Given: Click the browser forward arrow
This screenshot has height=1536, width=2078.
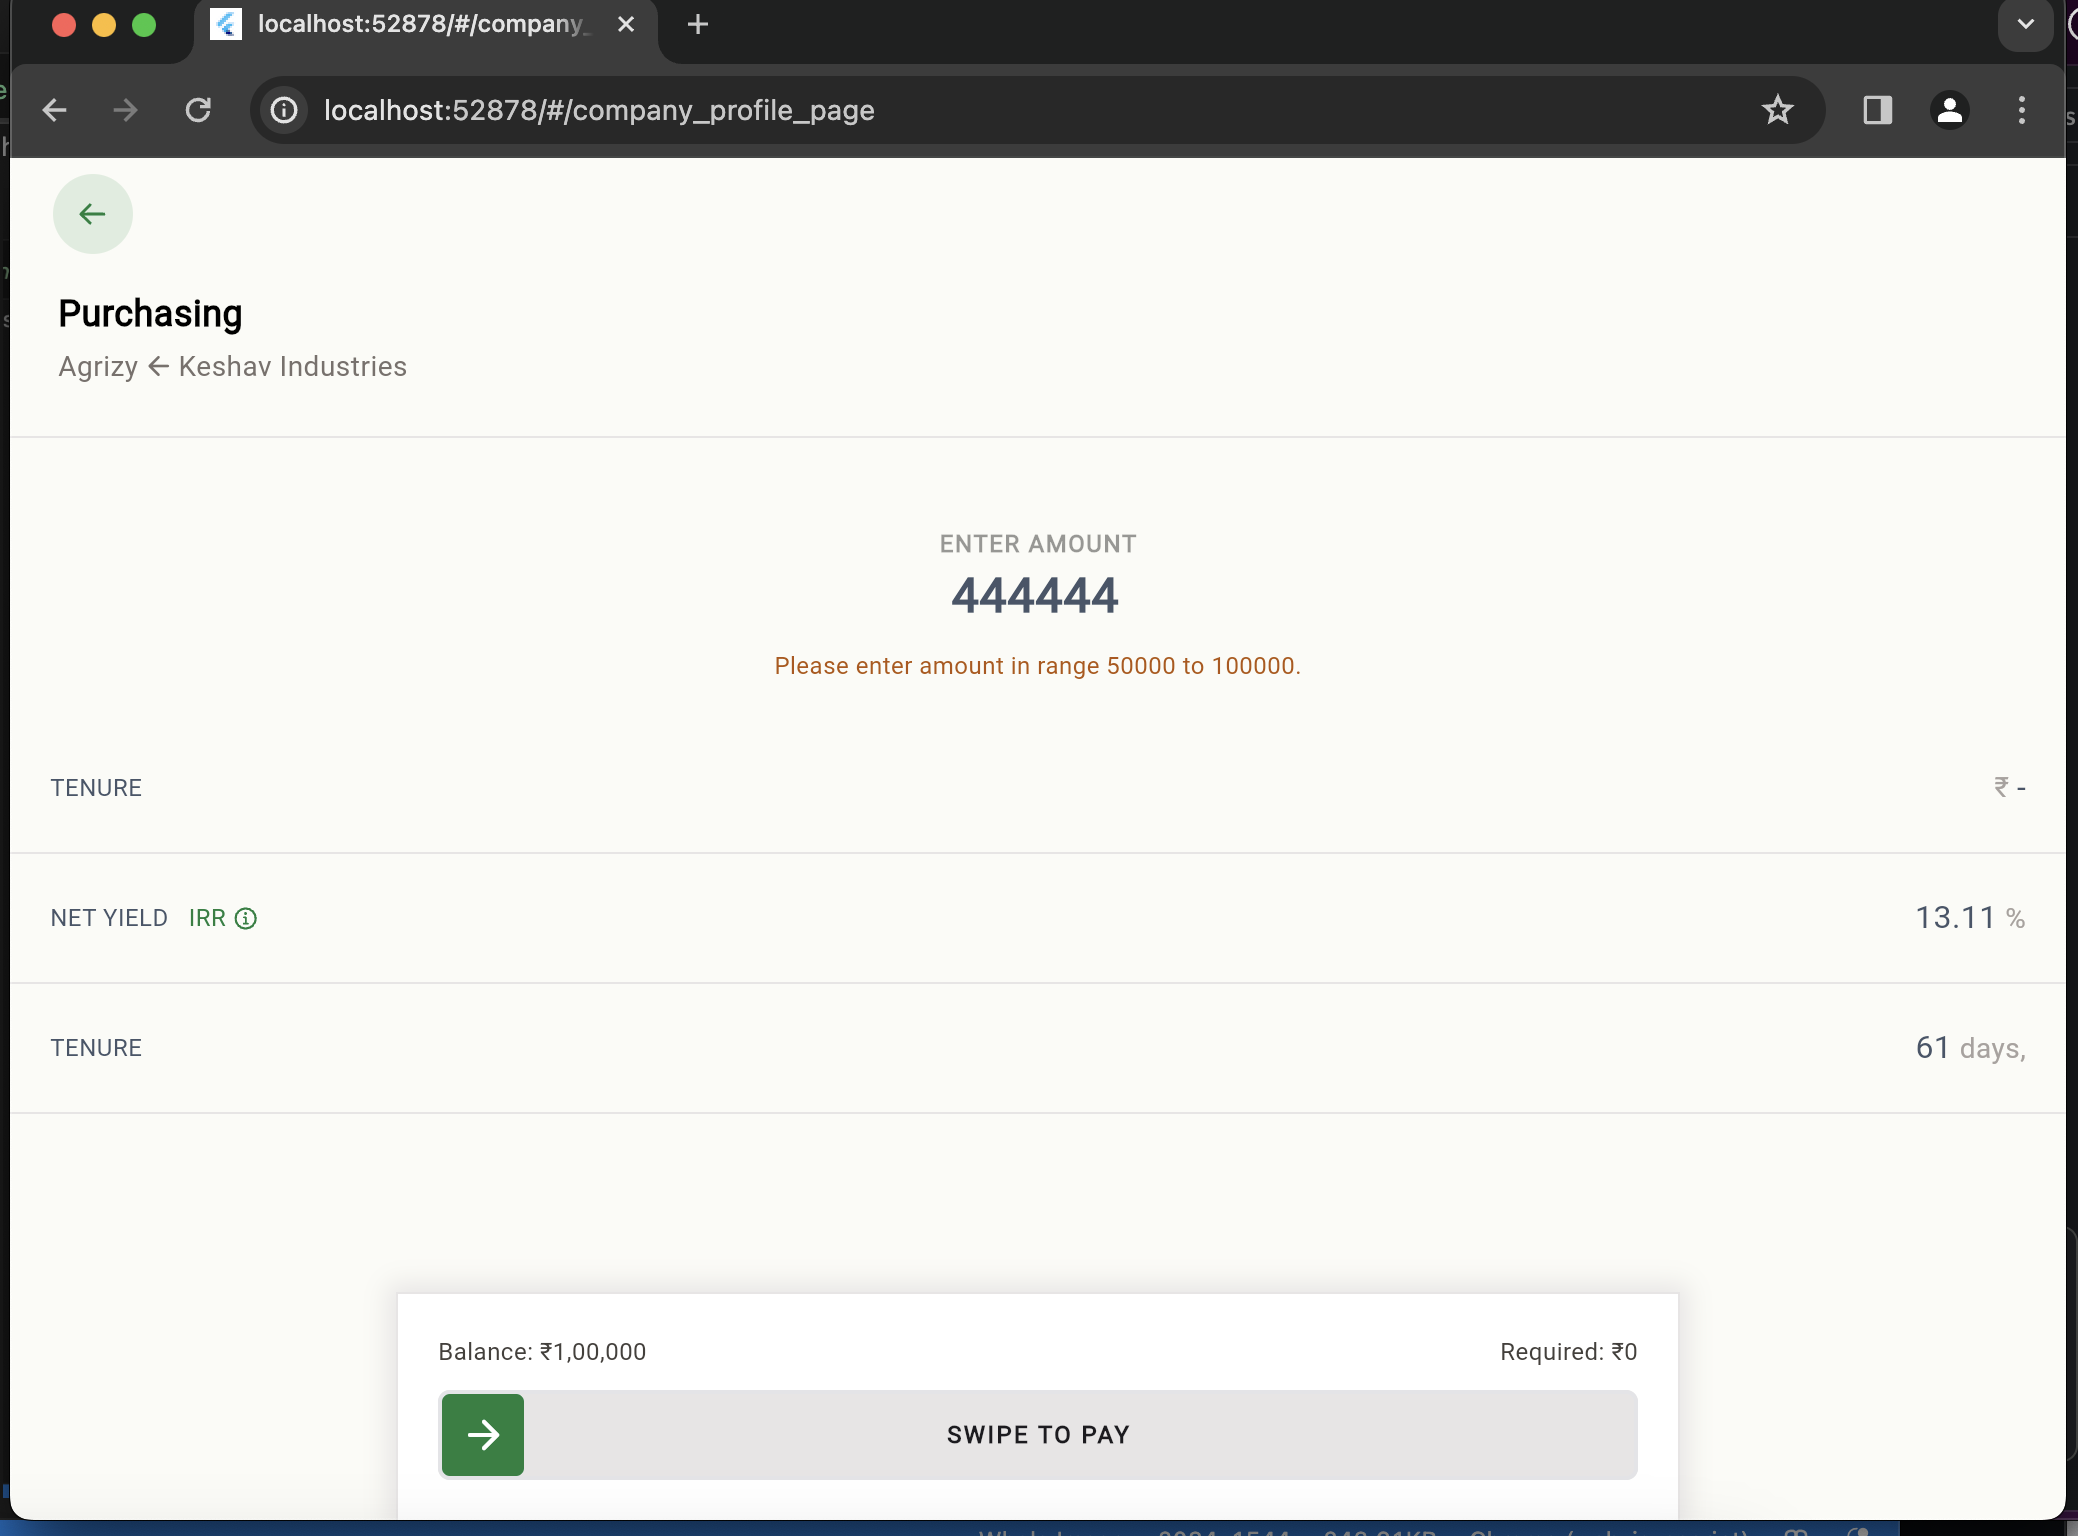Looking at the screenshot, I should [x=126, y=110].
